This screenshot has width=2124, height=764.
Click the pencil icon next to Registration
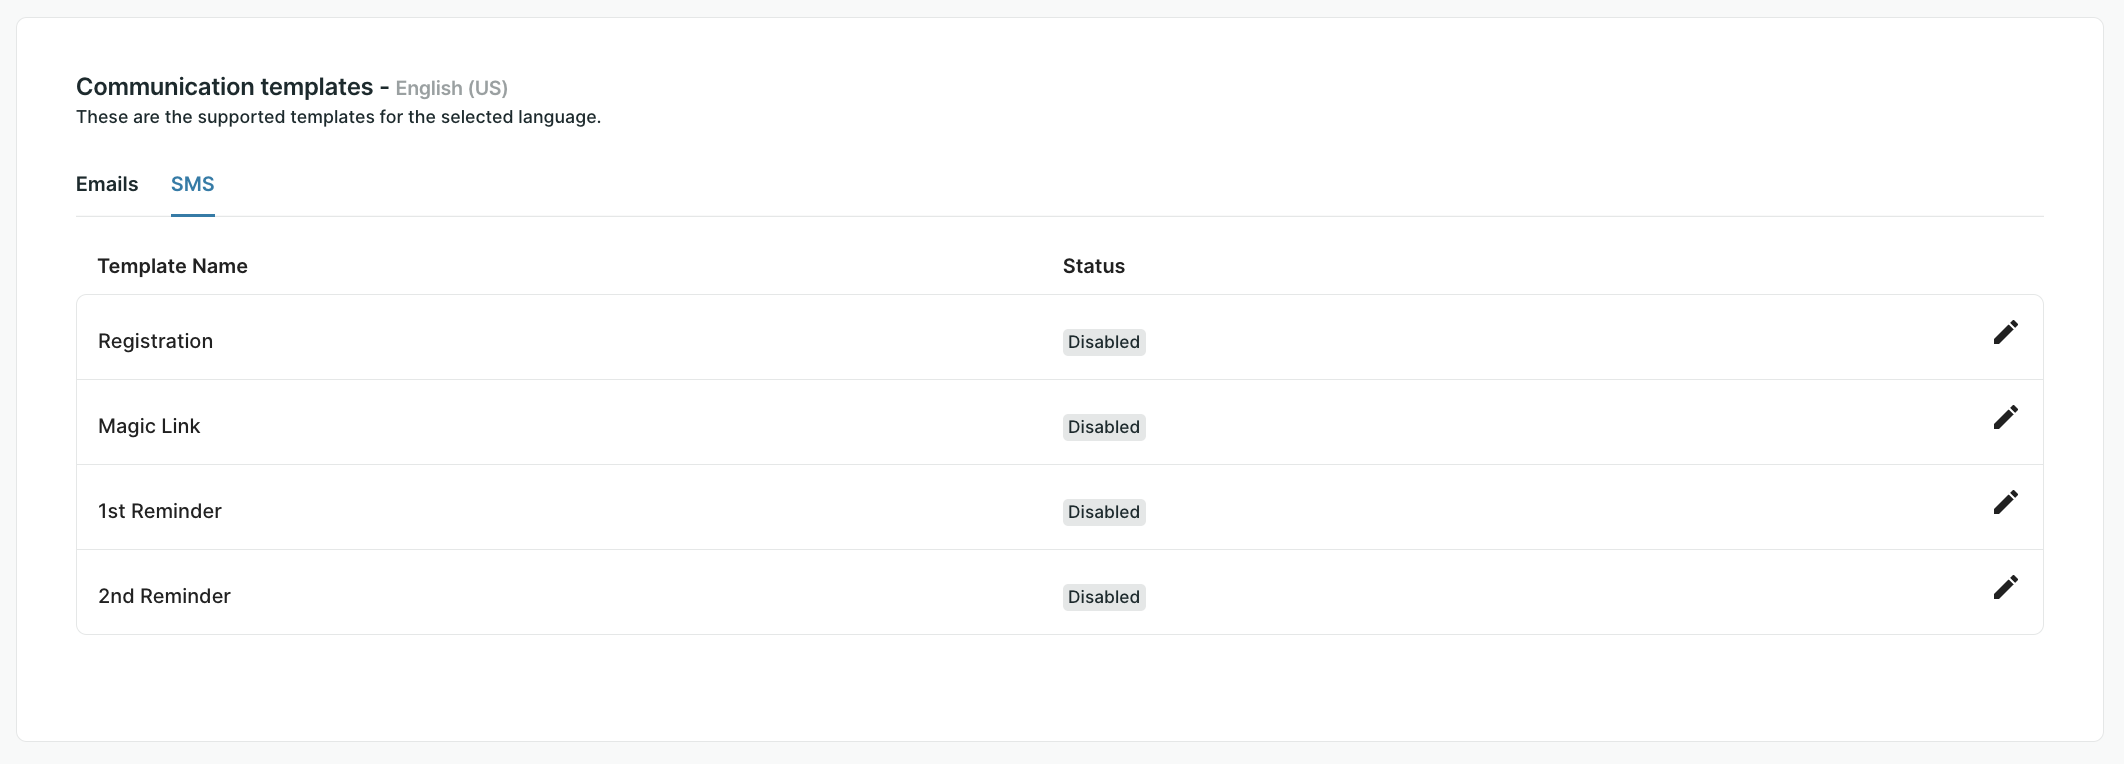(2006, 331)
